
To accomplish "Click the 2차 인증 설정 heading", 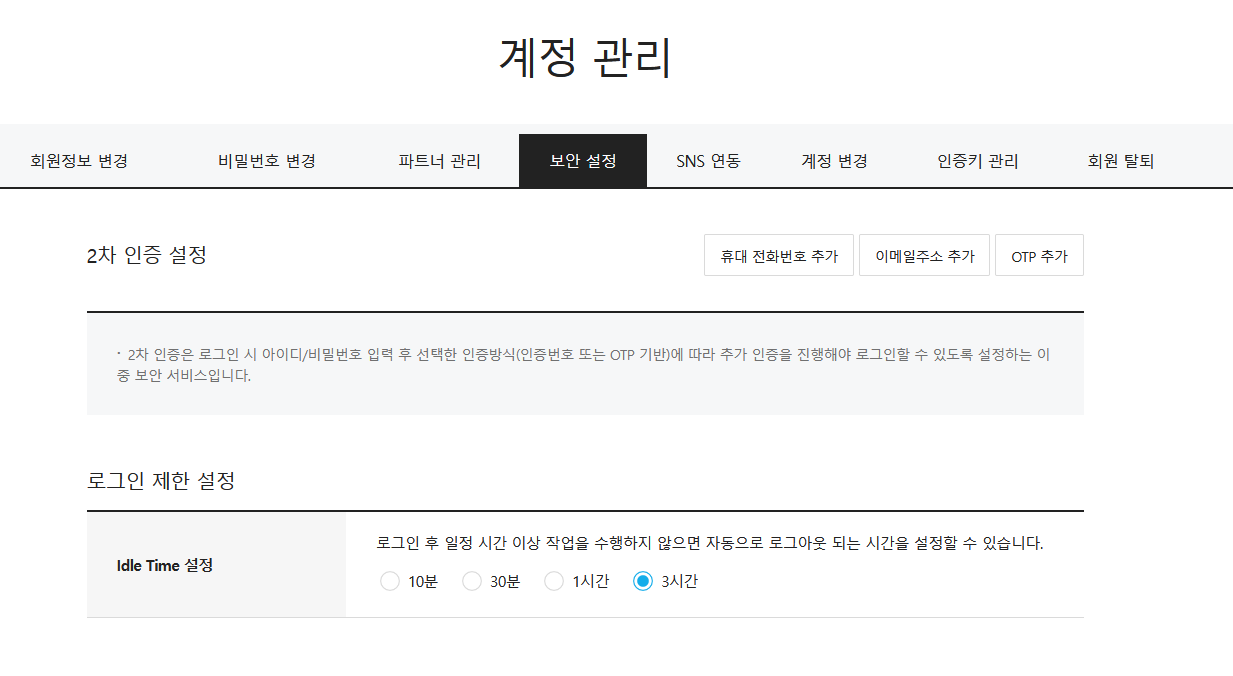I will (147, 255).
